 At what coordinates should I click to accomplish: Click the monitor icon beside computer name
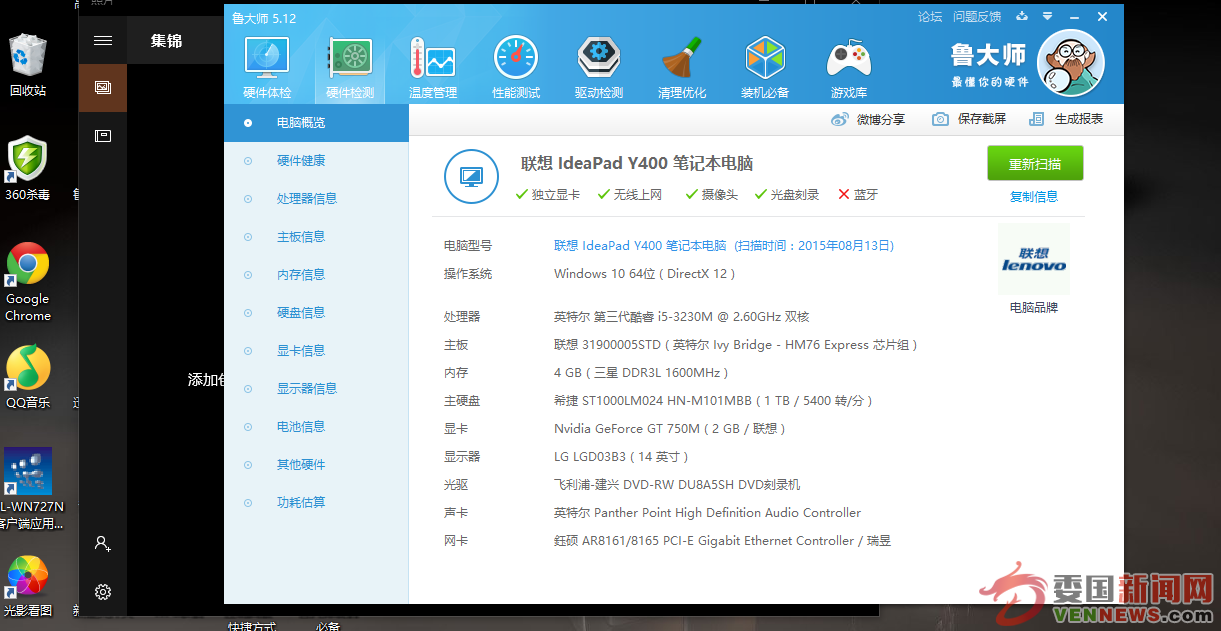pyautogui.click(x=471, y=177)
